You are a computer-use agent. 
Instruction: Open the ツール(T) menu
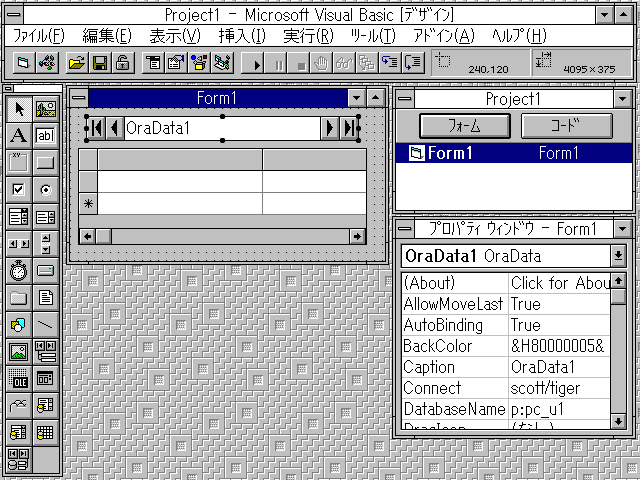coord(373,36)
